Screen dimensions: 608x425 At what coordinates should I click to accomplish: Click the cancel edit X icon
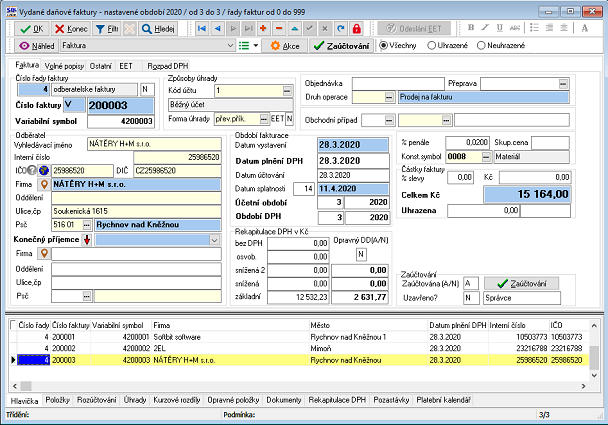(x=325, y=28)
